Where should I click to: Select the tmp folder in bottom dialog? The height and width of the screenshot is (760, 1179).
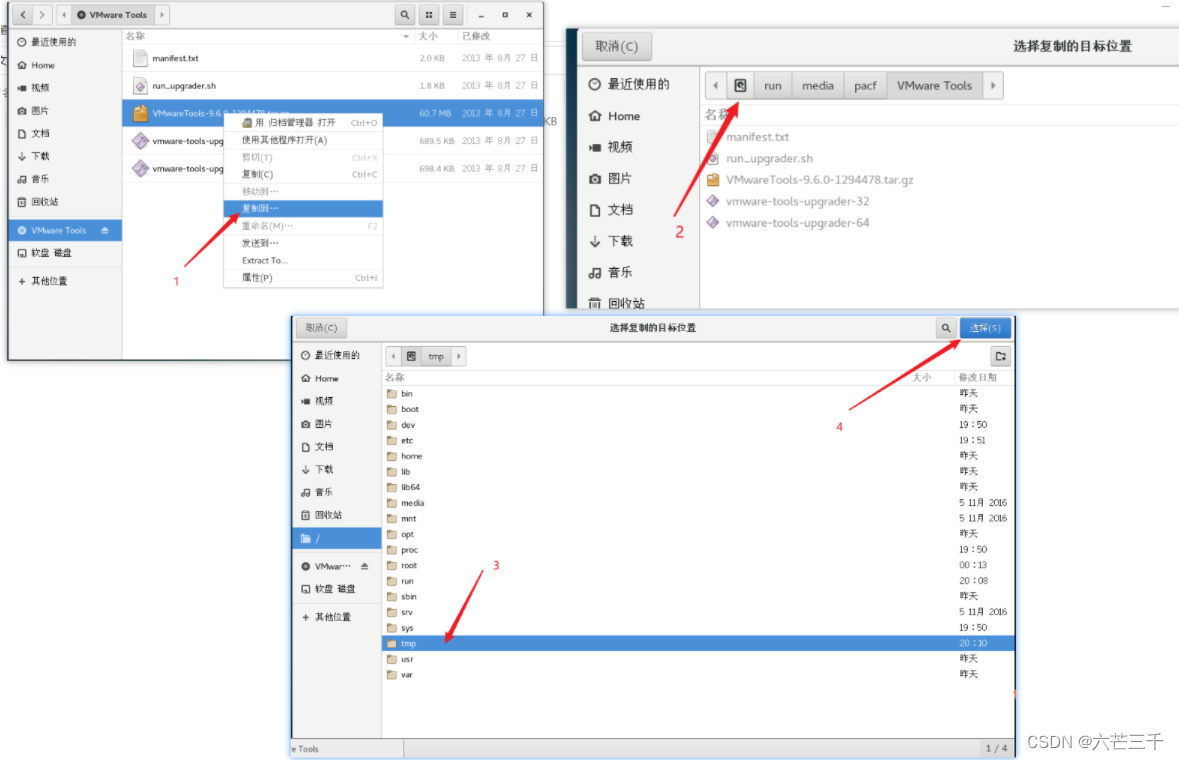[699, 643]
